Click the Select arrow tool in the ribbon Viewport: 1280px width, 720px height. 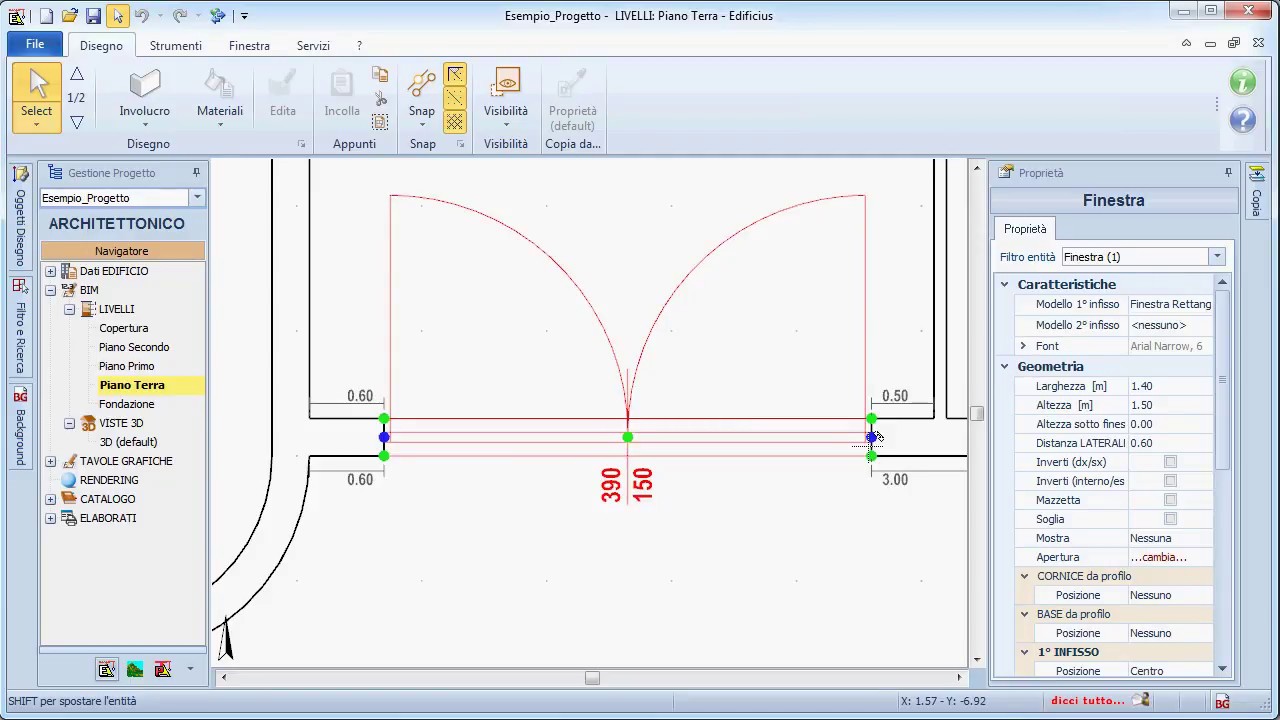point(37,98)
